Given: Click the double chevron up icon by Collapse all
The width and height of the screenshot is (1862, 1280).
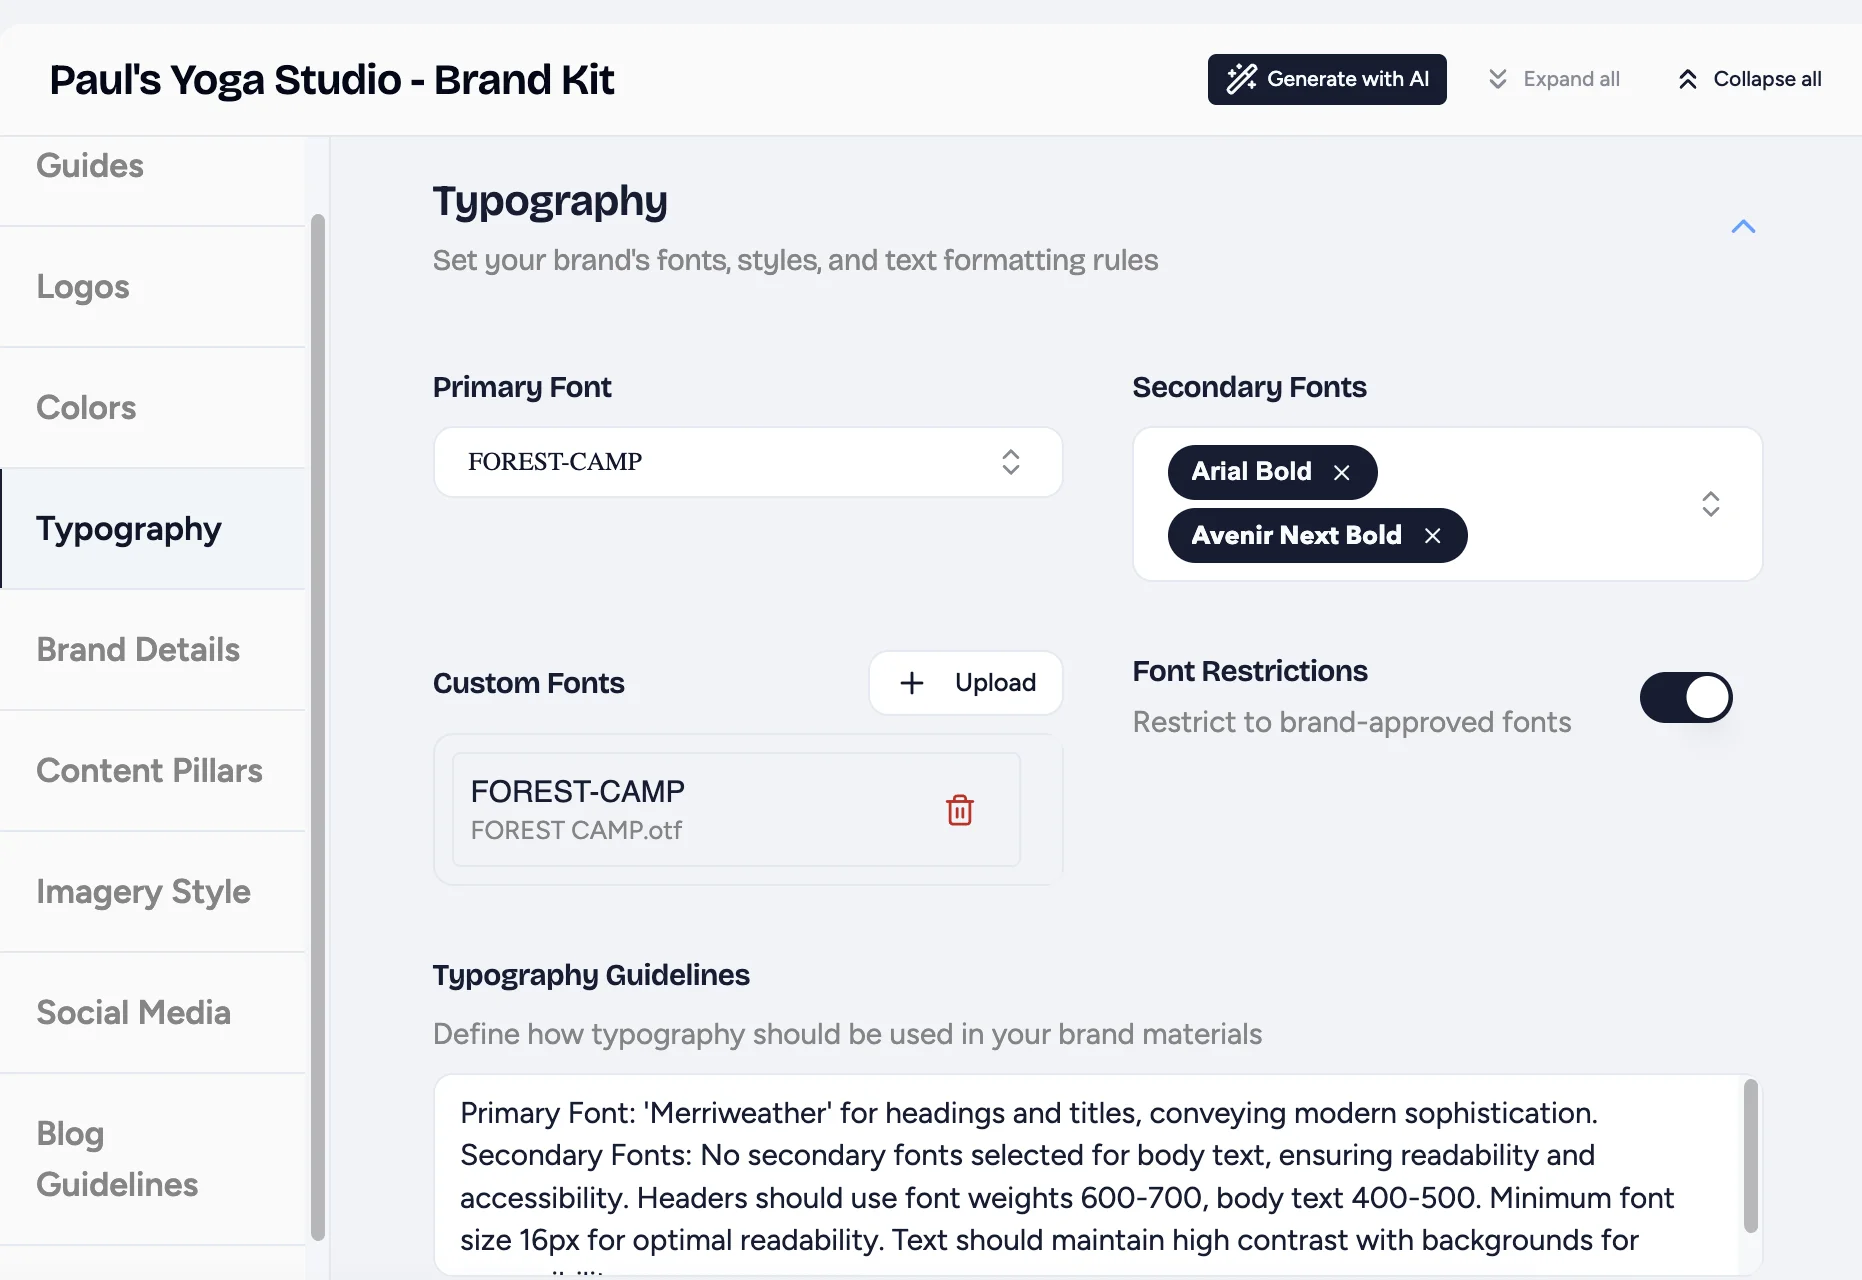Looking at the screenshot, I should (1688, 79).
